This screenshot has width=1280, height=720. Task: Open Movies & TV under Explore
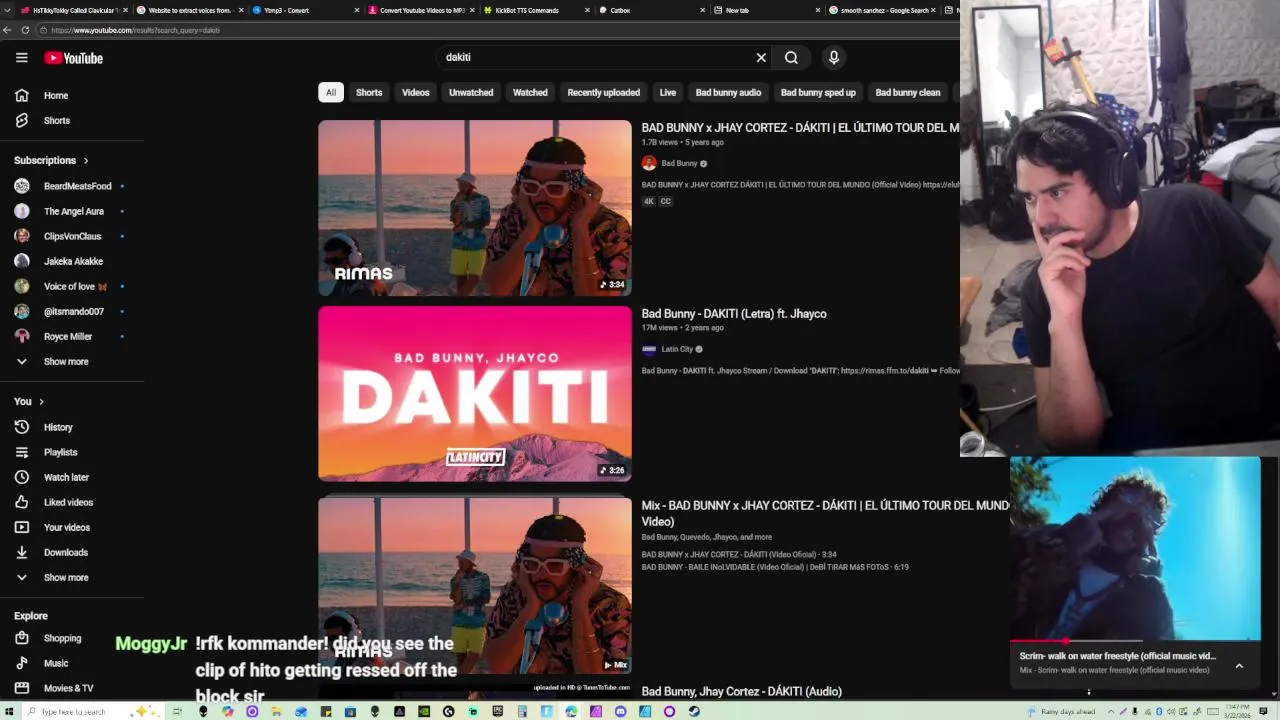click(x=68, y=688)
